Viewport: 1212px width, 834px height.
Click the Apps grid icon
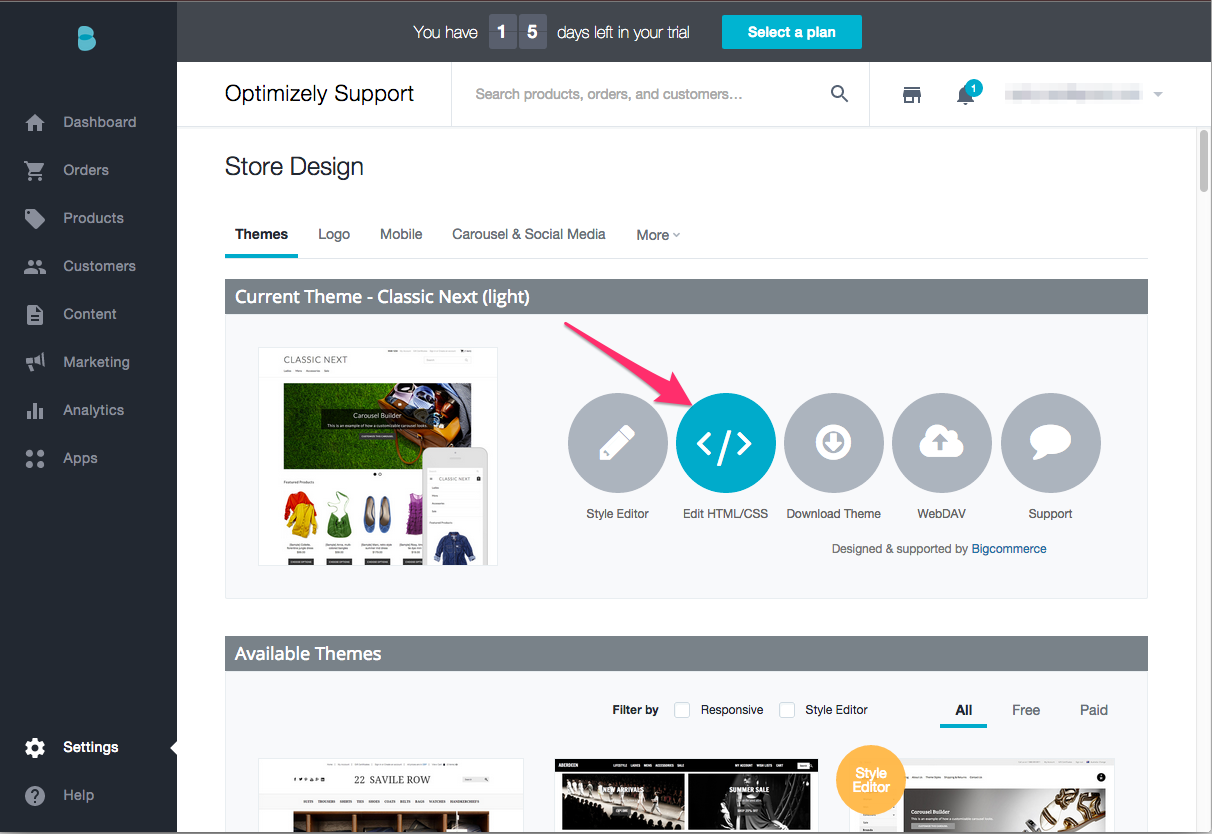point(35,458)
